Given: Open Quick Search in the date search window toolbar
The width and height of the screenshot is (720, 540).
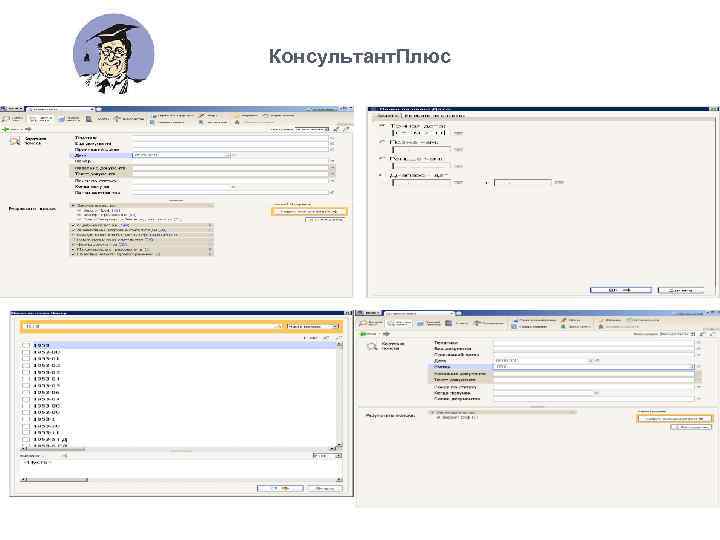Looking at the screenshot, I should pyautogui.click(x=13, y=119).
